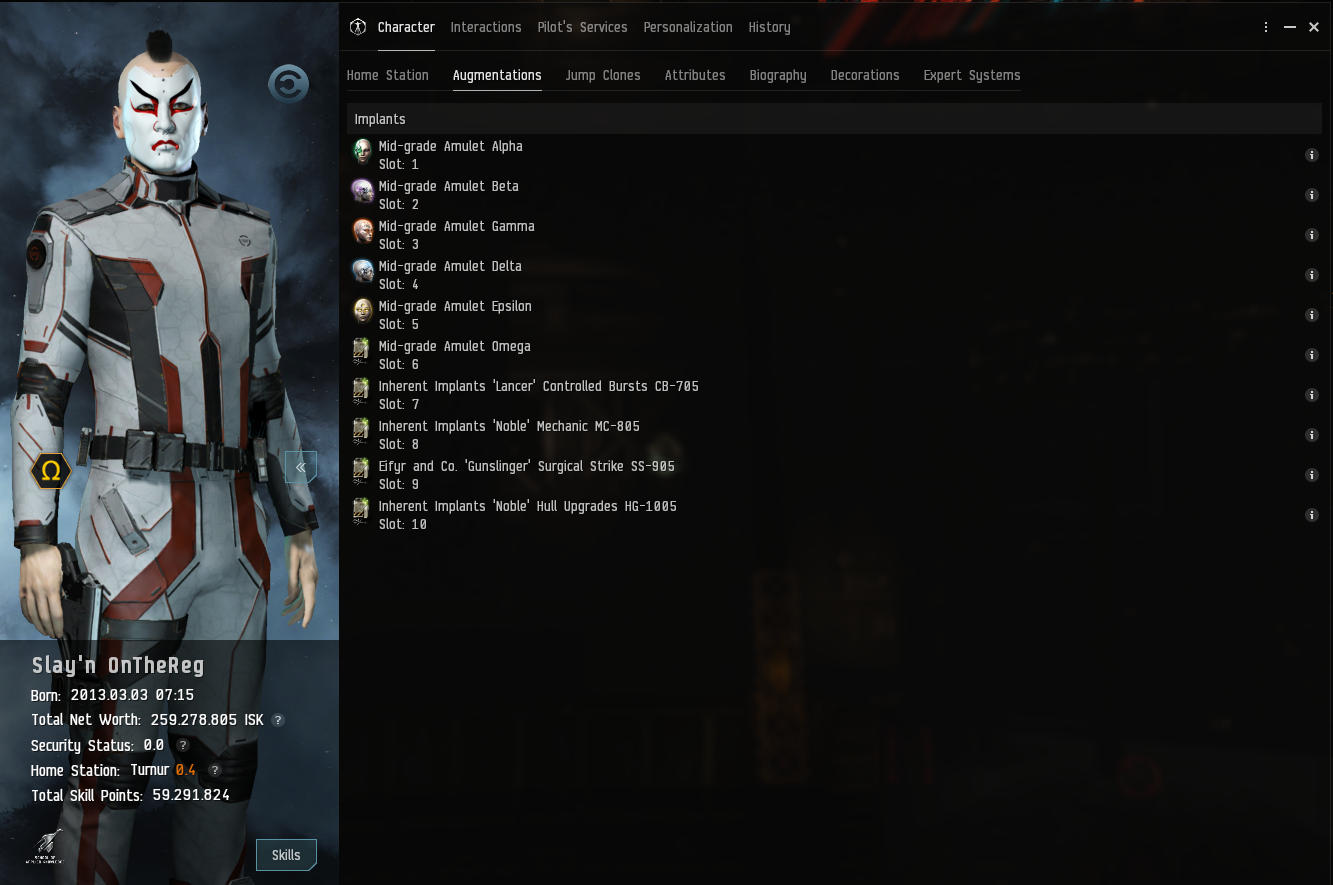Click the corporation logo above the portrait

[288, 85]
